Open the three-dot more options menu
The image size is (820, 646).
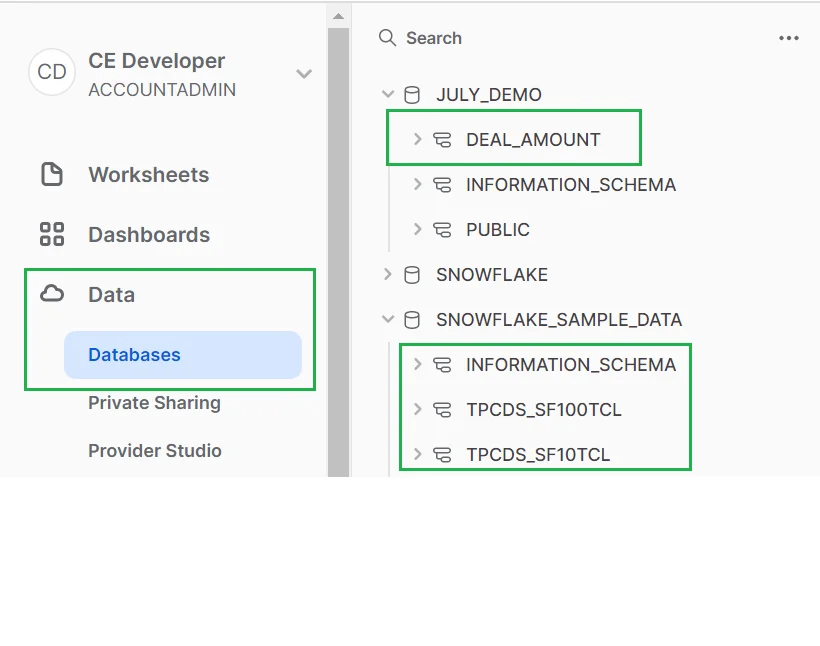pyautogui.click(x=788, y=38)
